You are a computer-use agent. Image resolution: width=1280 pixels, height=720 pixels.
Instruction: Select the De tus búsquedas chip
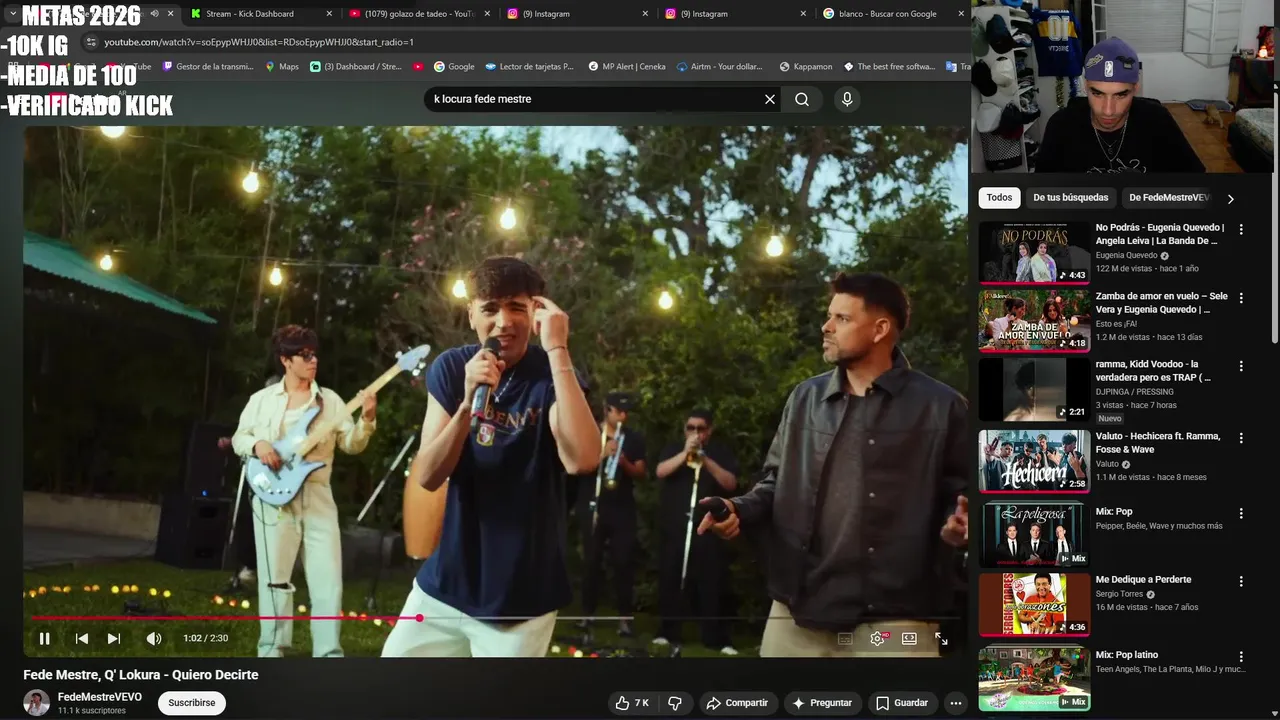[1071, 198]
